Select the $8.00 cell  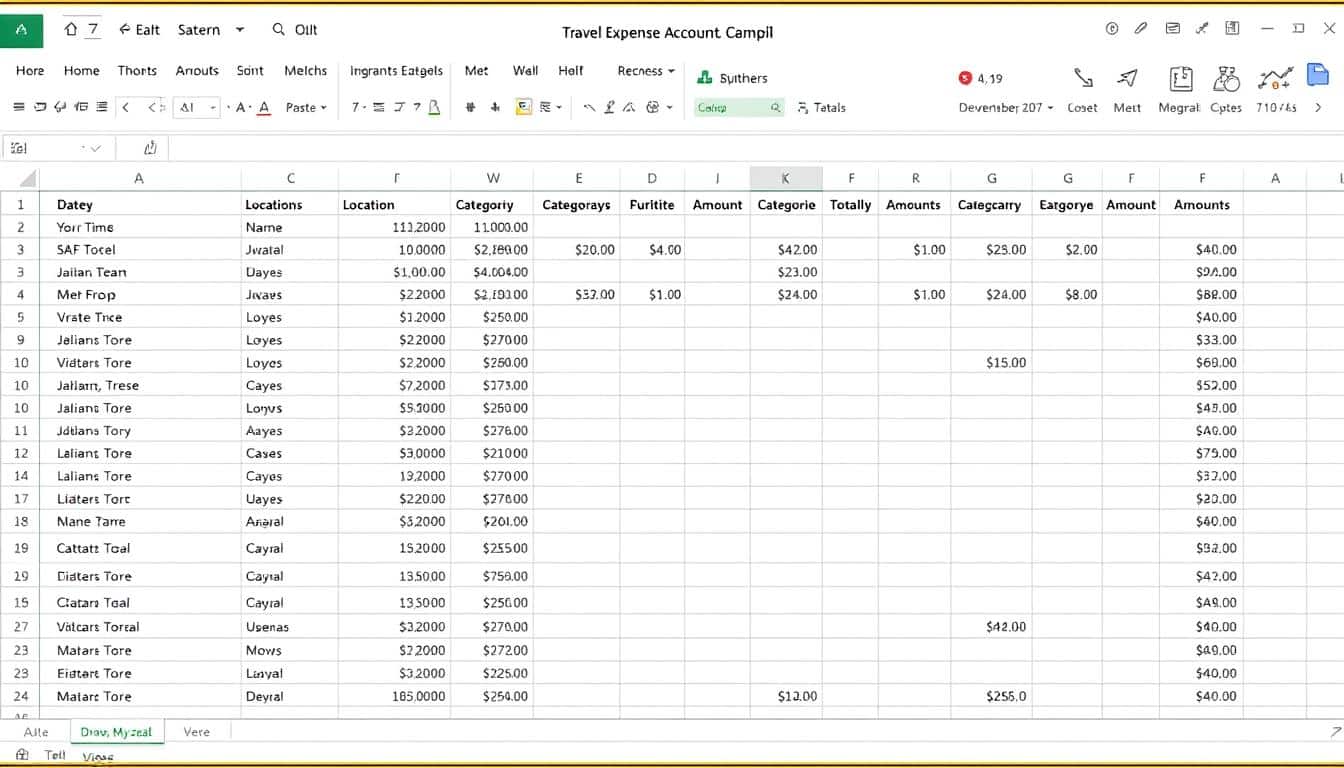[1067, 294]
